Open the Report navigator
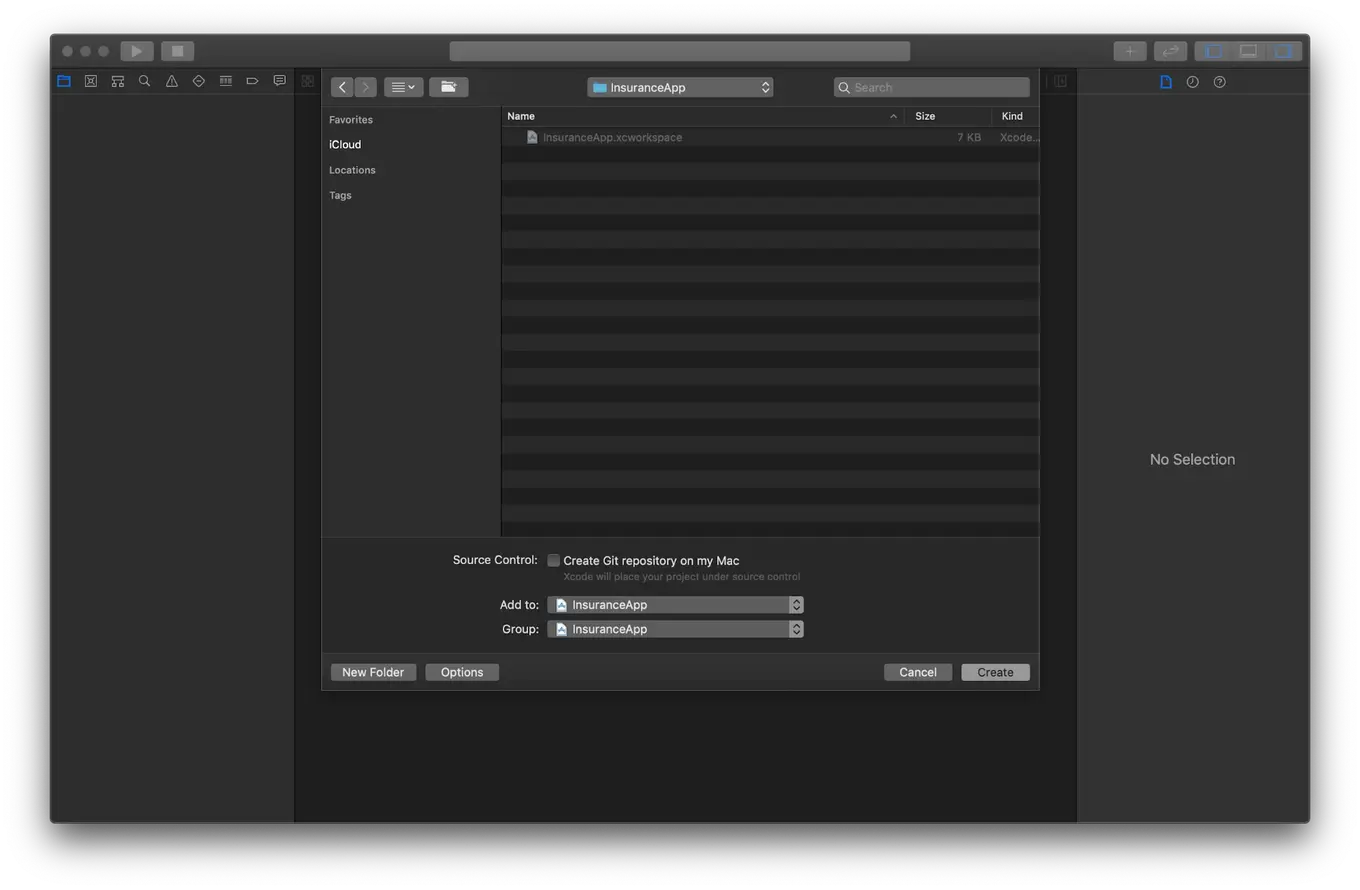The height and width of the screenshot is (890, 1360). coord(279,81)
